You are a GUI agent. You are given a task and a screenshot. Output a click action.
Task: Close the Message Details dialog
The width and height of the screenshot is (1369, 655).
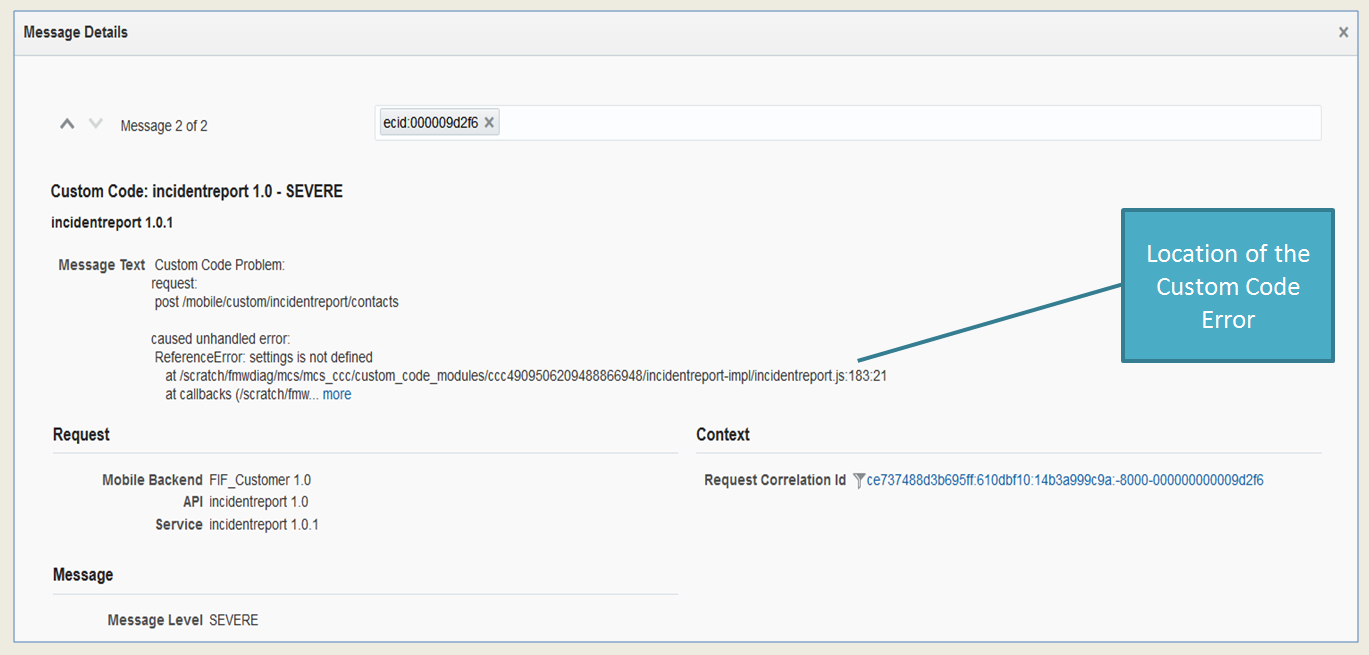pos(1343,33)
